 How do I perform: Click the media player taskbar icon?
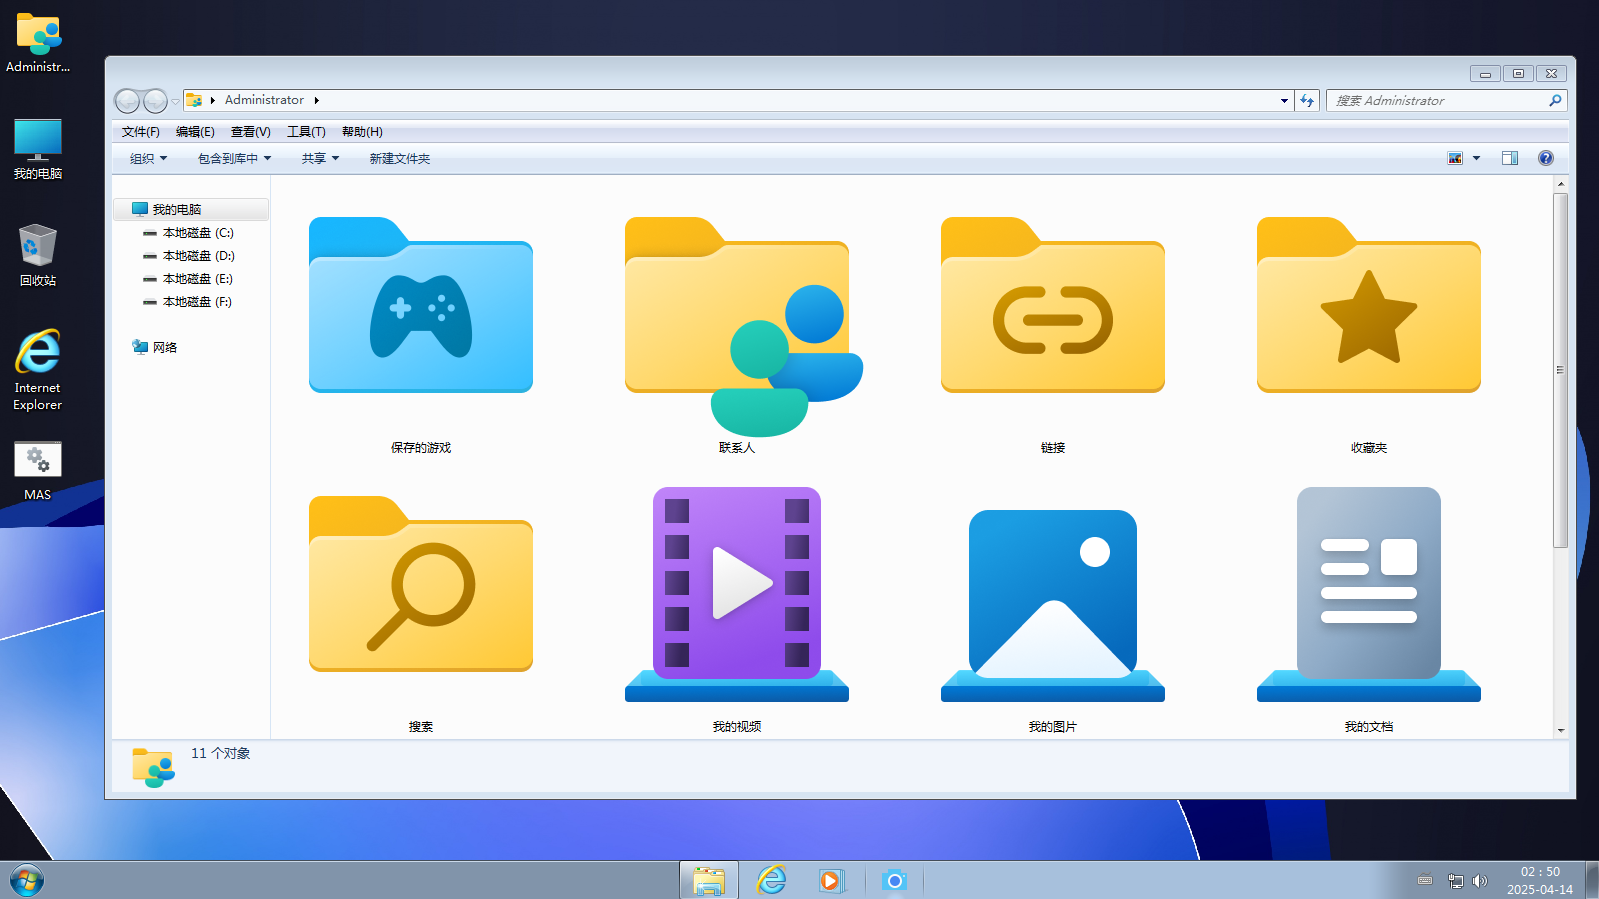[x=832, y=880]
